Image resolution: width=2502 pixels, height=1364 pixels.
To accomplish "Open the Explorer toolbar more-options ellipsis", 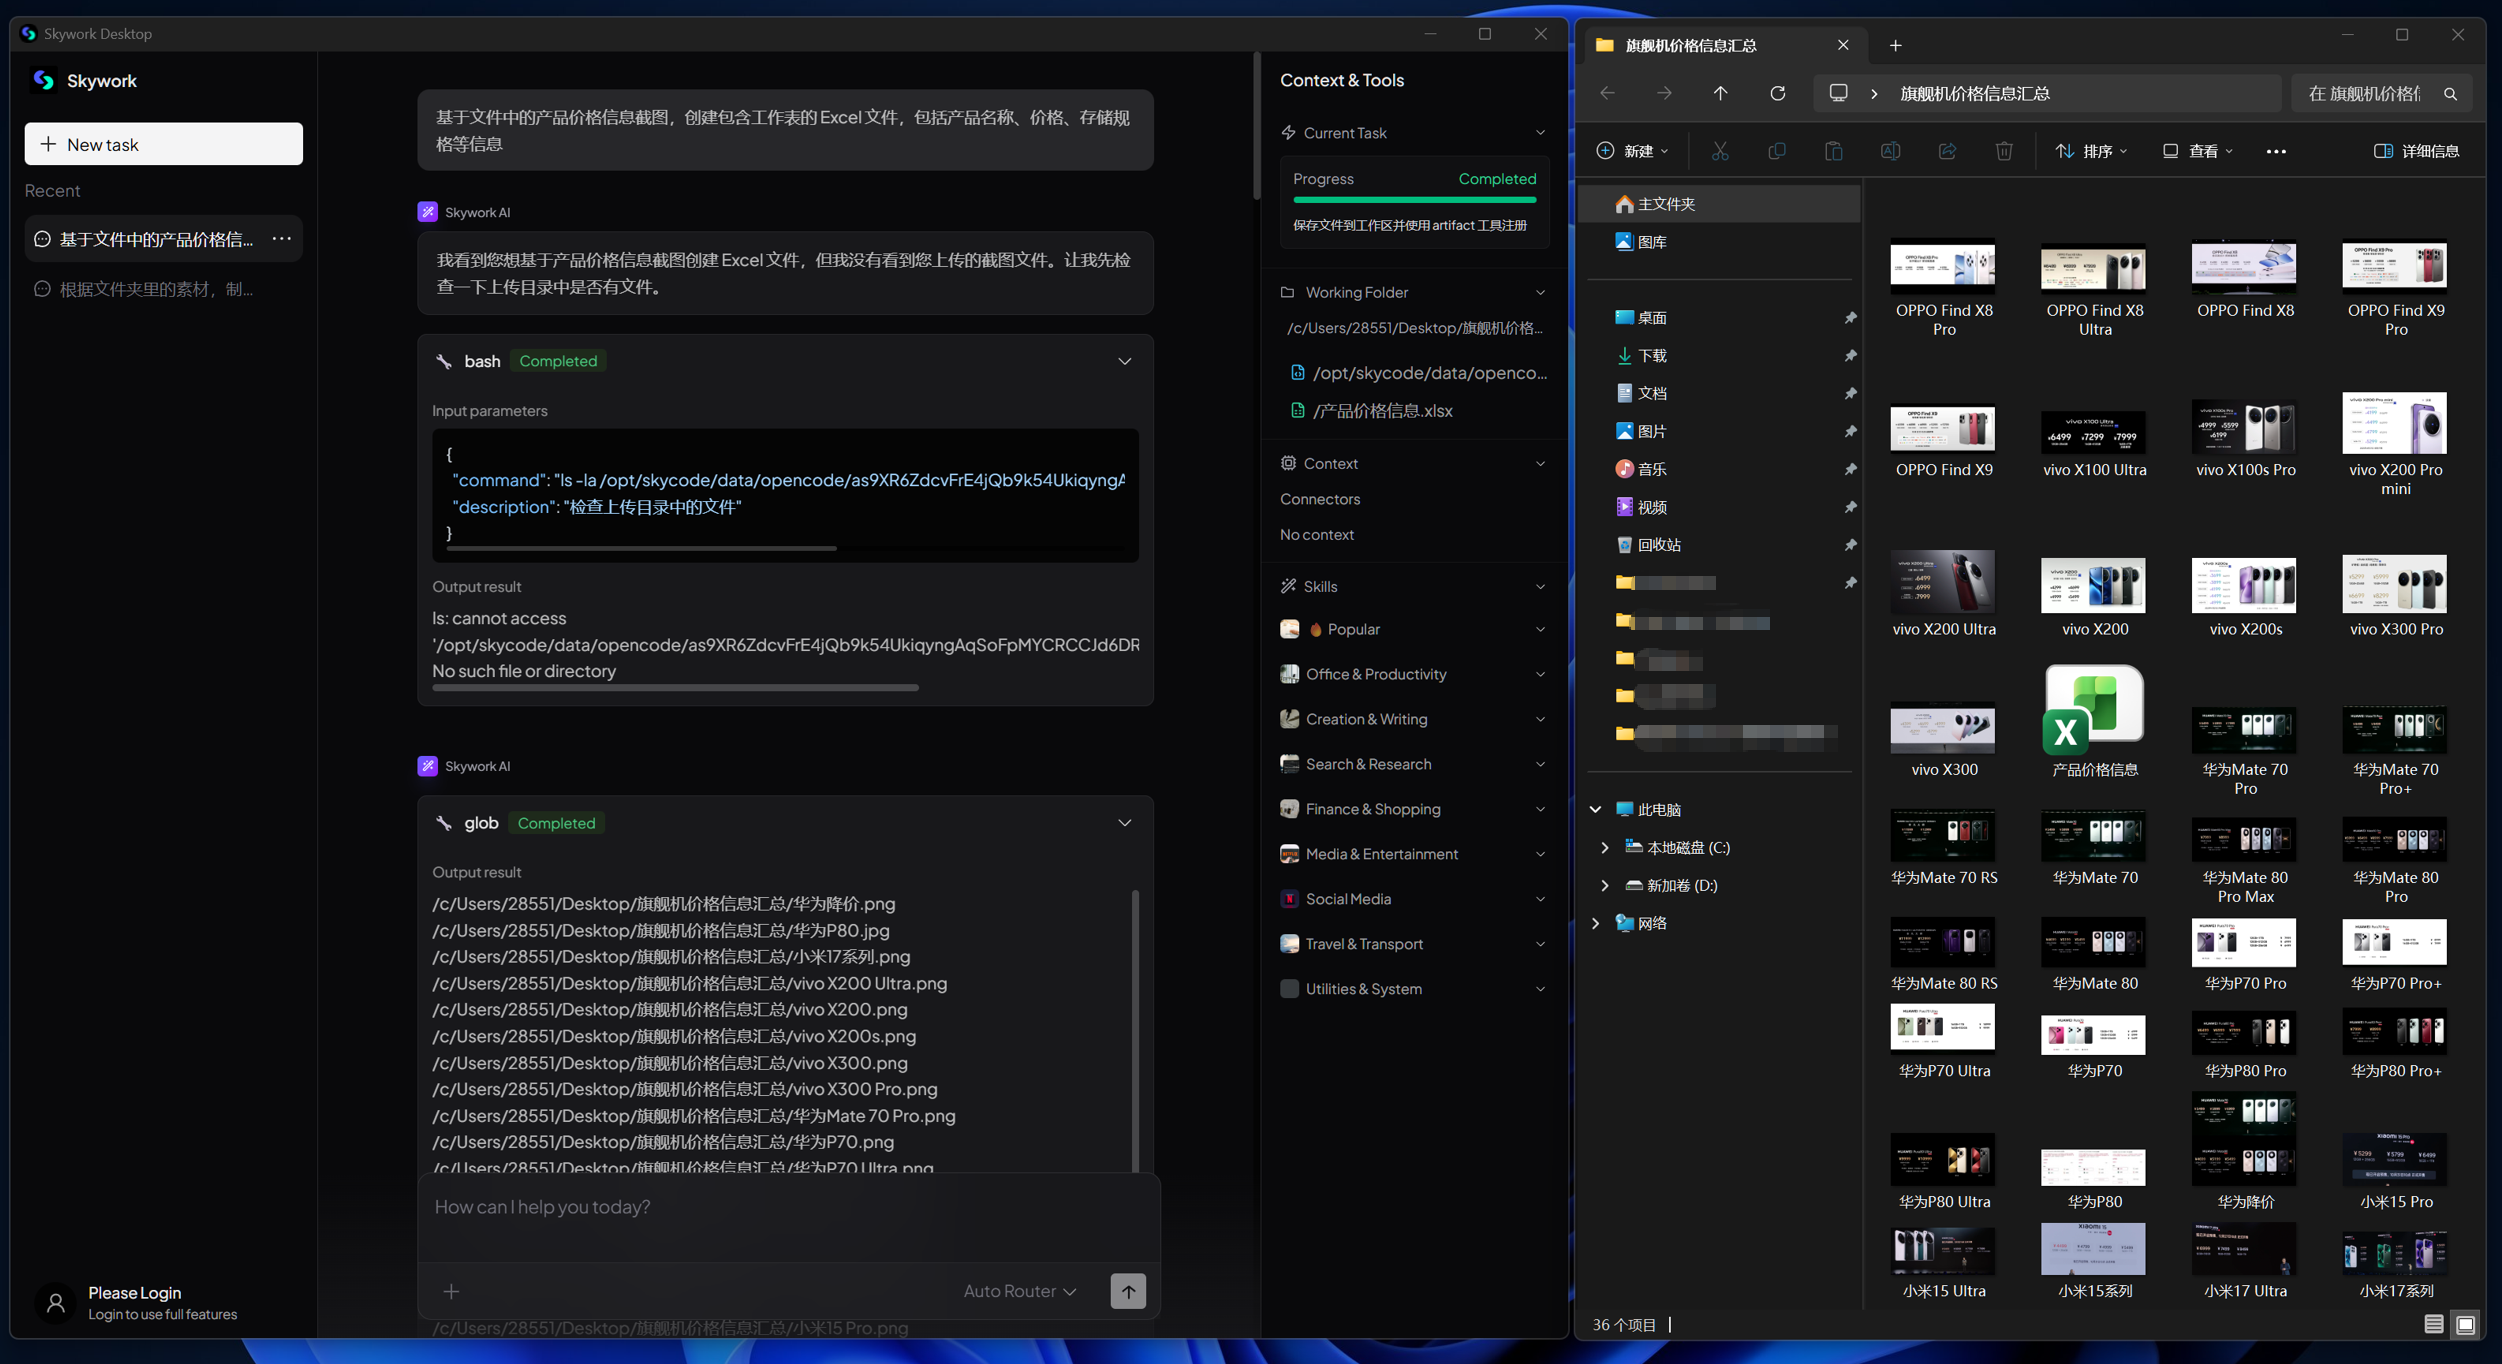I will [x=2275, y=151].
